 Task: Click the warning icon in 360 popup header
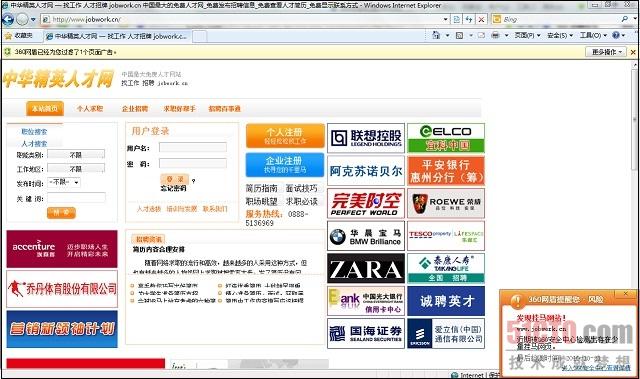tap(517, 301)
